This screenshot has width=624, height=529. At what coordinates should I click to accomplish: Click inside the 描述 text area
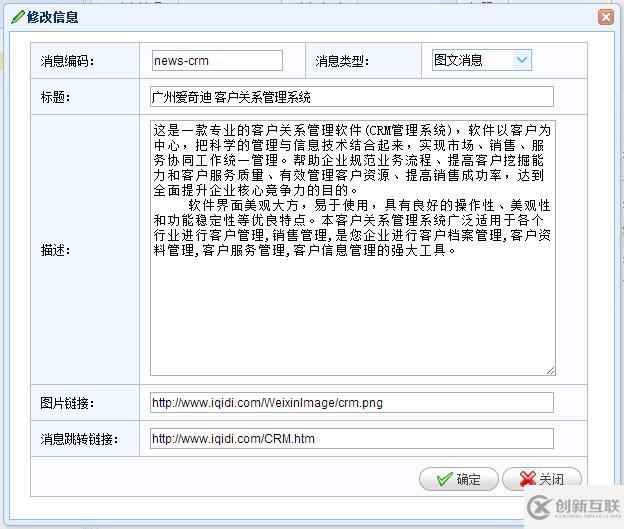(x=353, y=248)
